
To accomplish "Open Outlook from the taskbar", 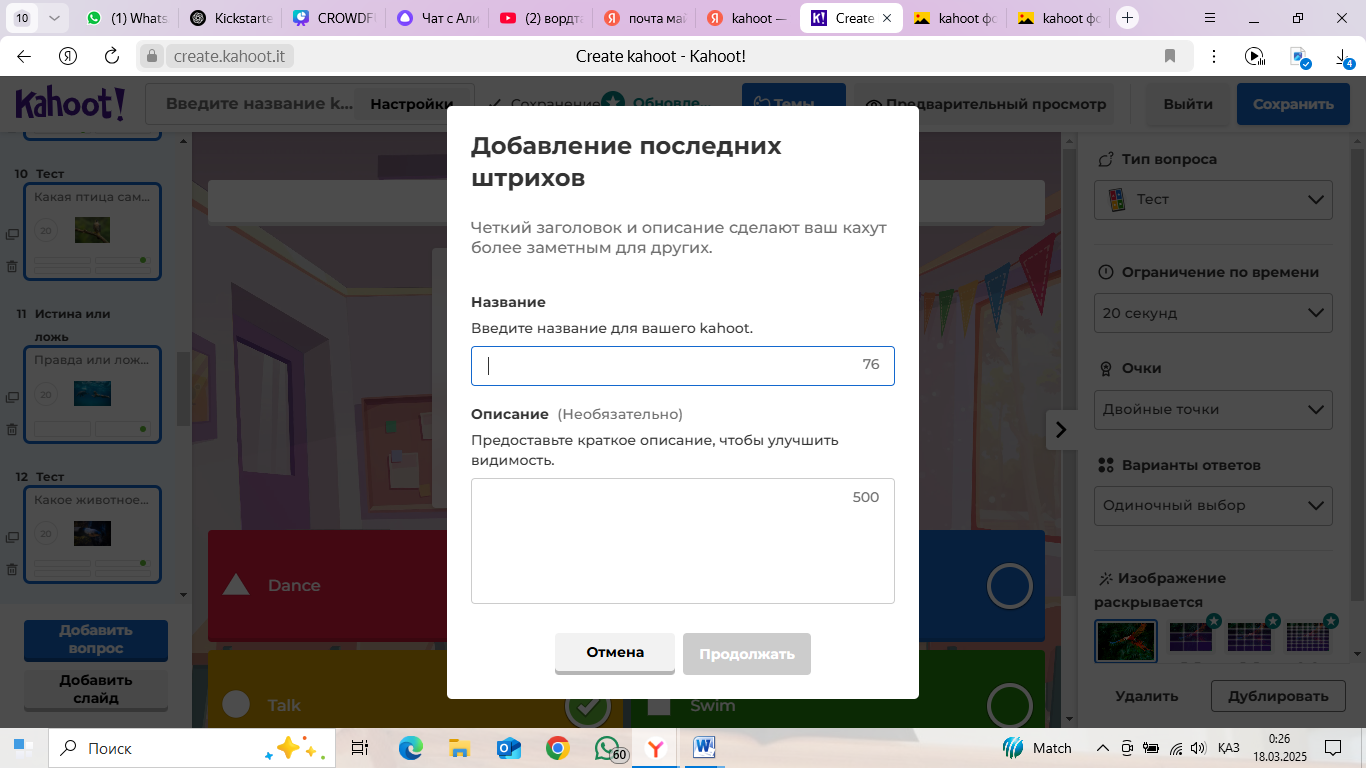I will (x=508, y=748).
